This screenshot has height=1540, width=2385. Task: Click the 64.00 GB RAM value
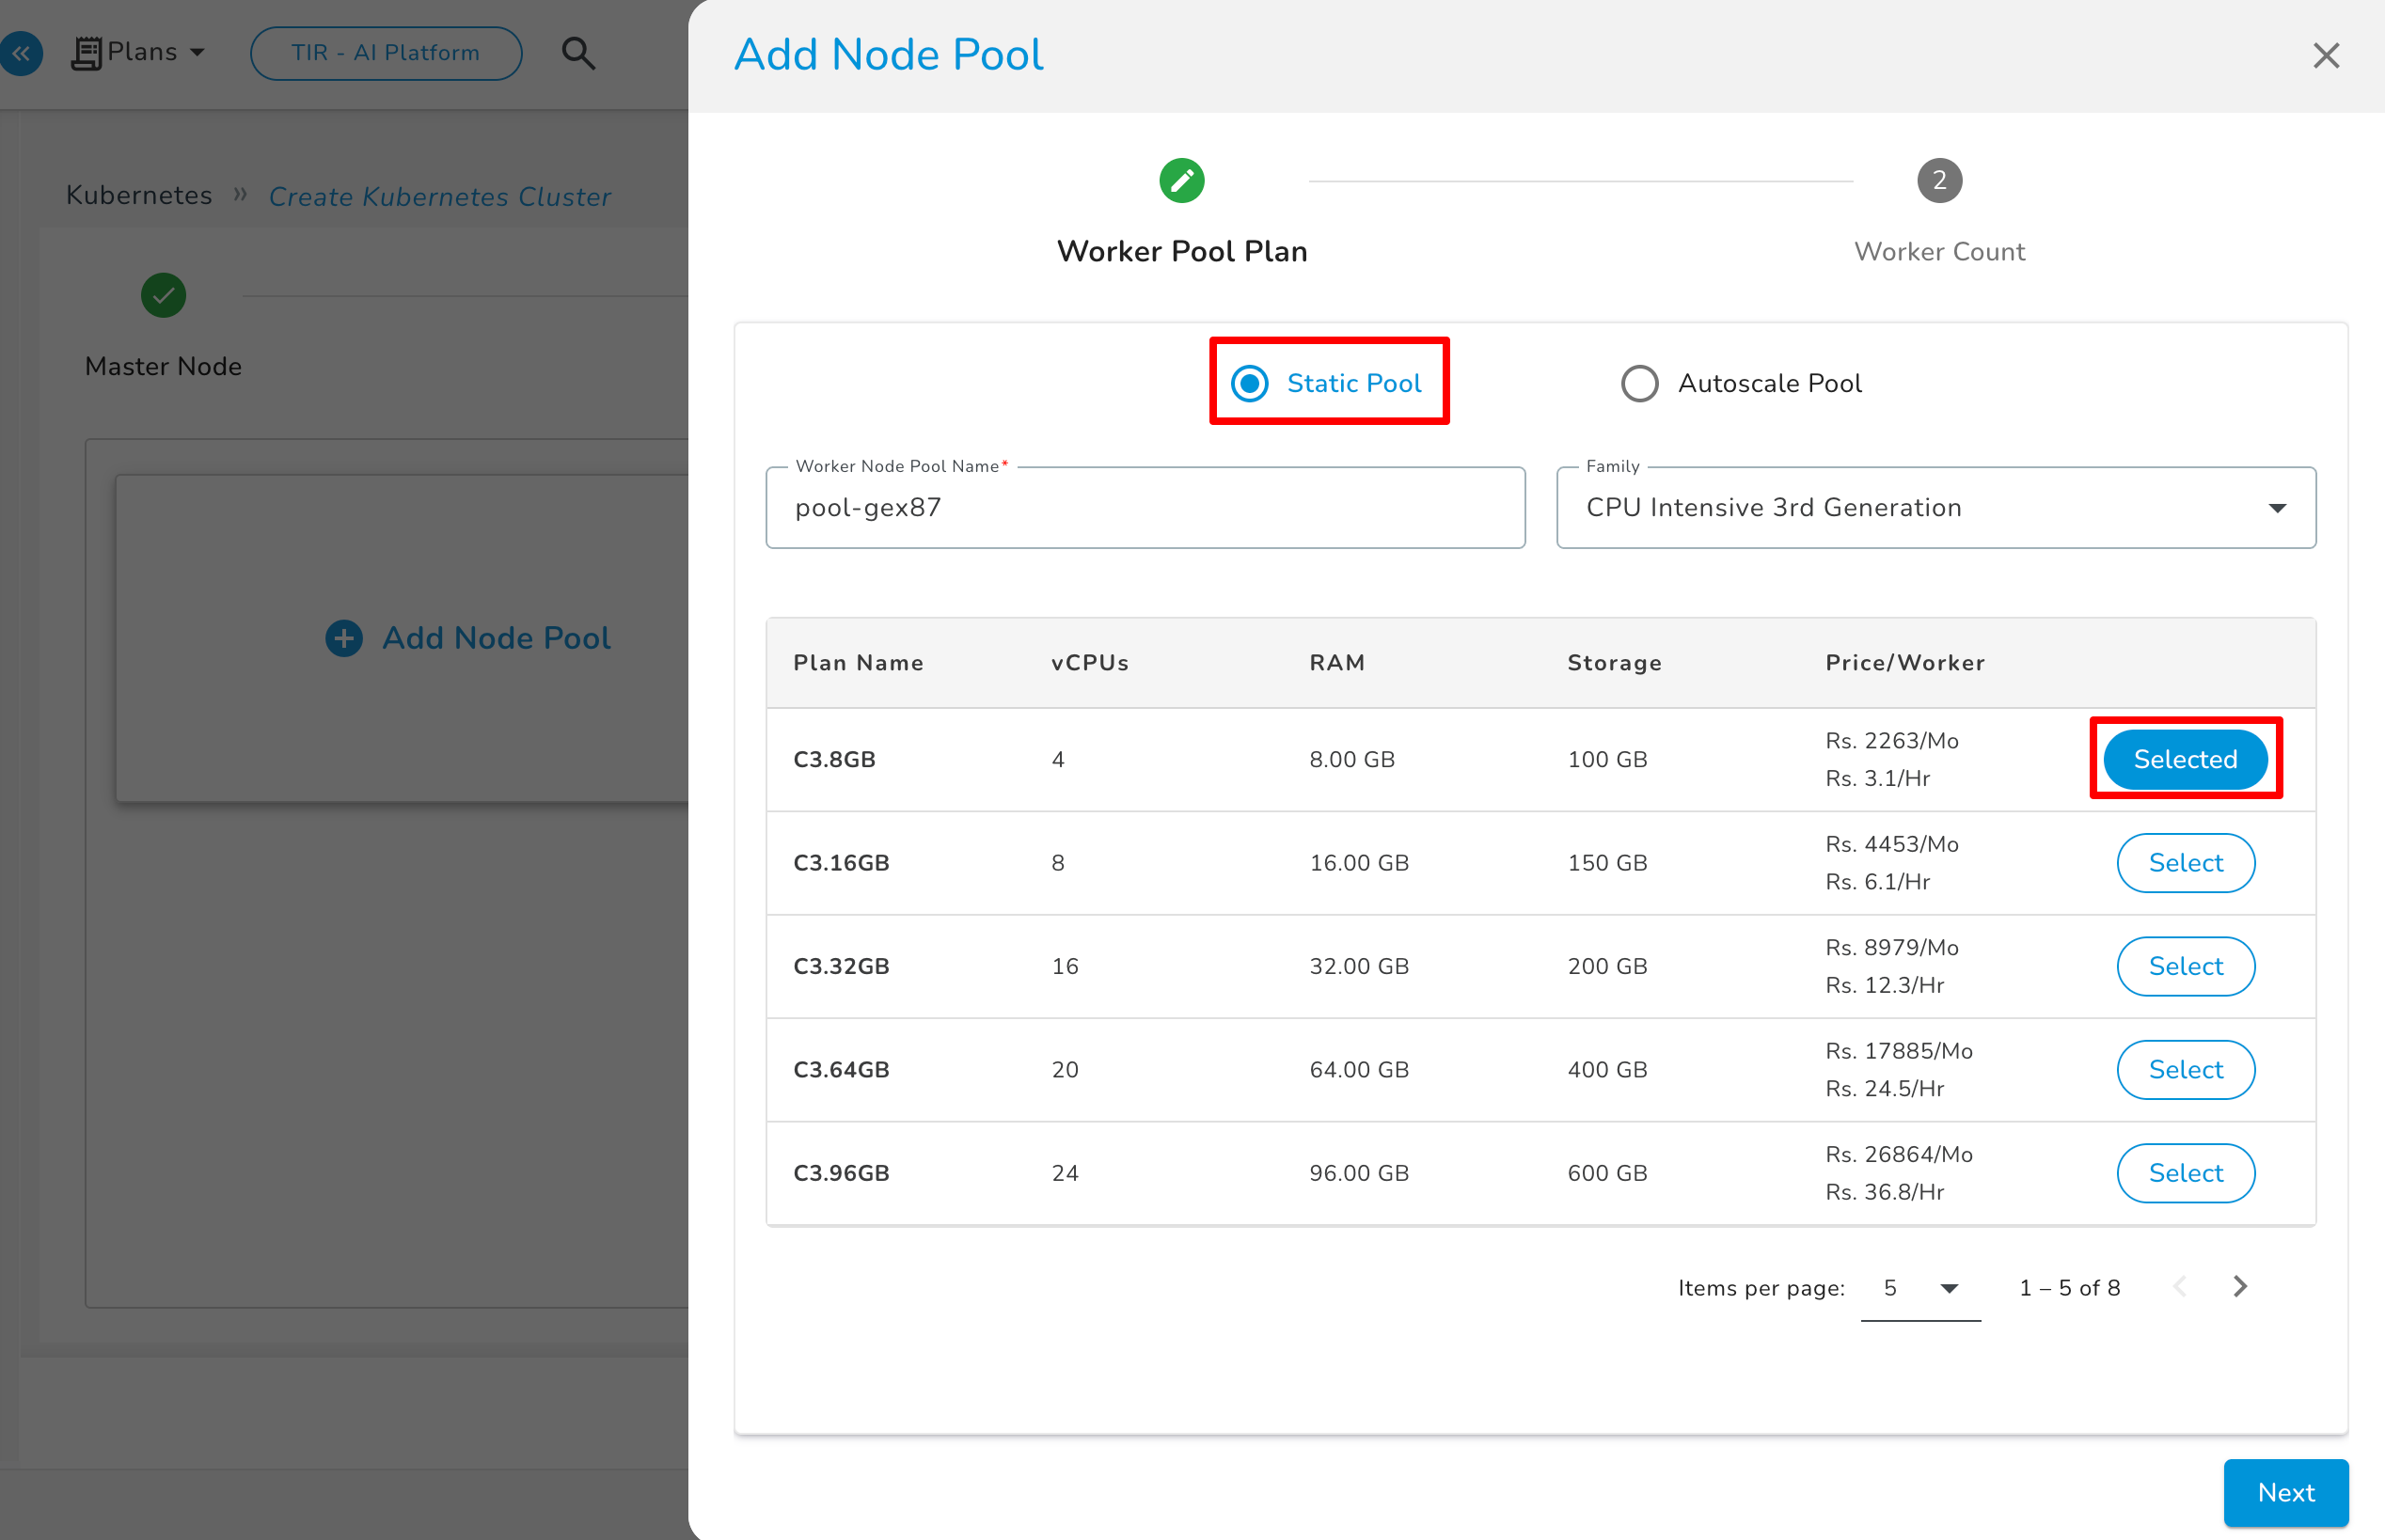pos(1359,1070)
